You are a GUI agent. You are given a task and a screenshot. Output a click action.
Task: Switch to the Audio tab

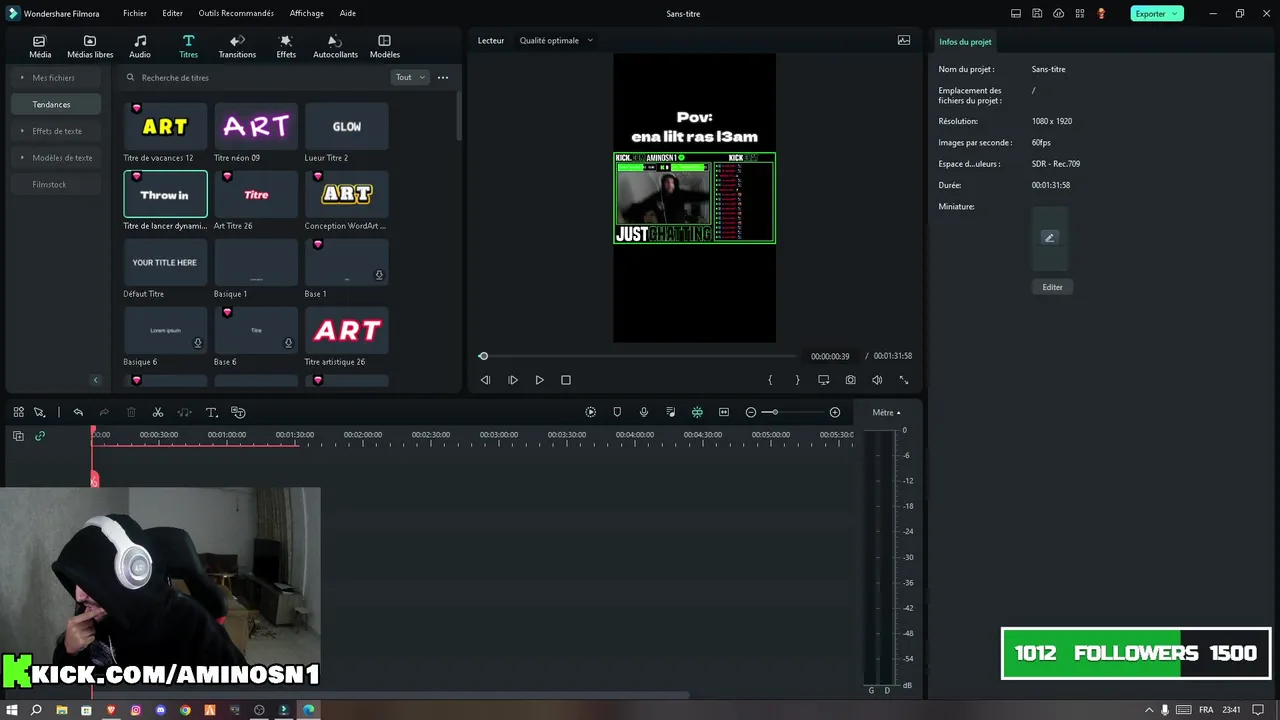140,47
